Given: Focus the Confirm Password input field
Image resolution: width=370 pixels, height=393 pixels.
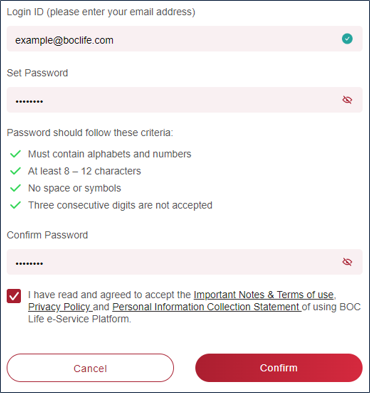Looking at the screenshot, I should coord(184,262).
